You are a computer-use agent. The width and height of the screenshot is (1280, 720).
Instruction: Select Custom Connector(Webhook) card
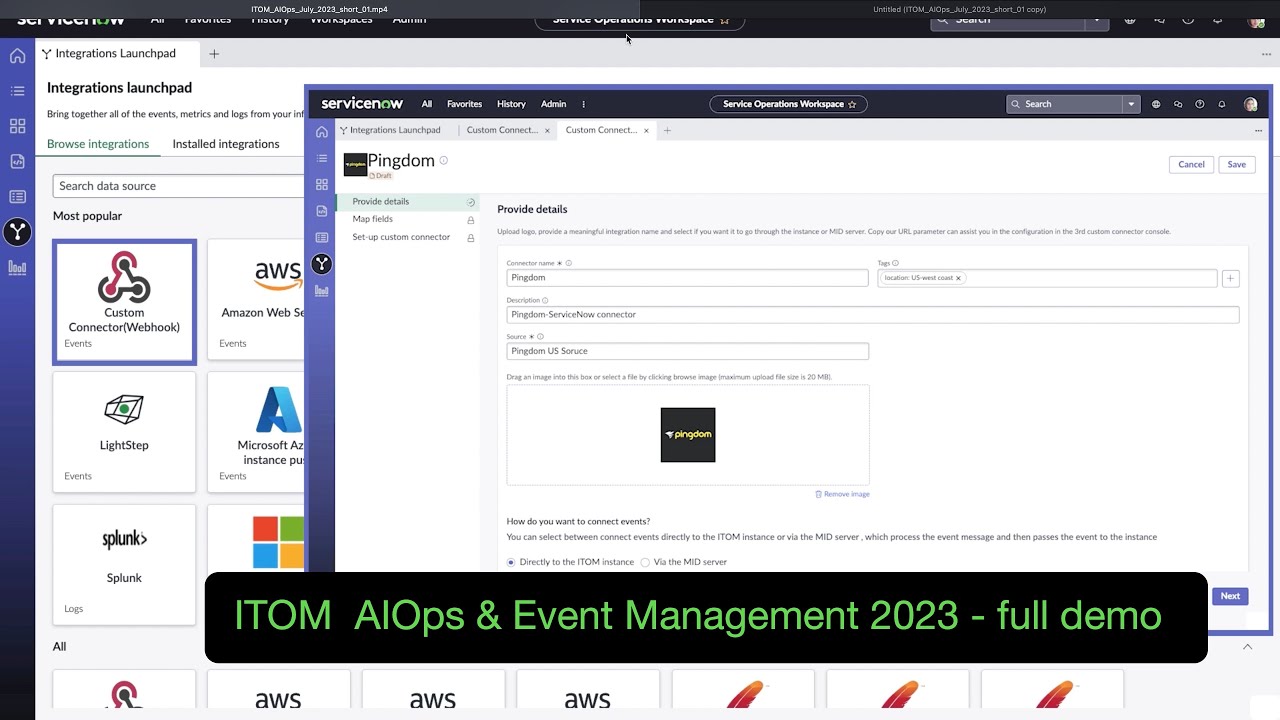point(124,301)
